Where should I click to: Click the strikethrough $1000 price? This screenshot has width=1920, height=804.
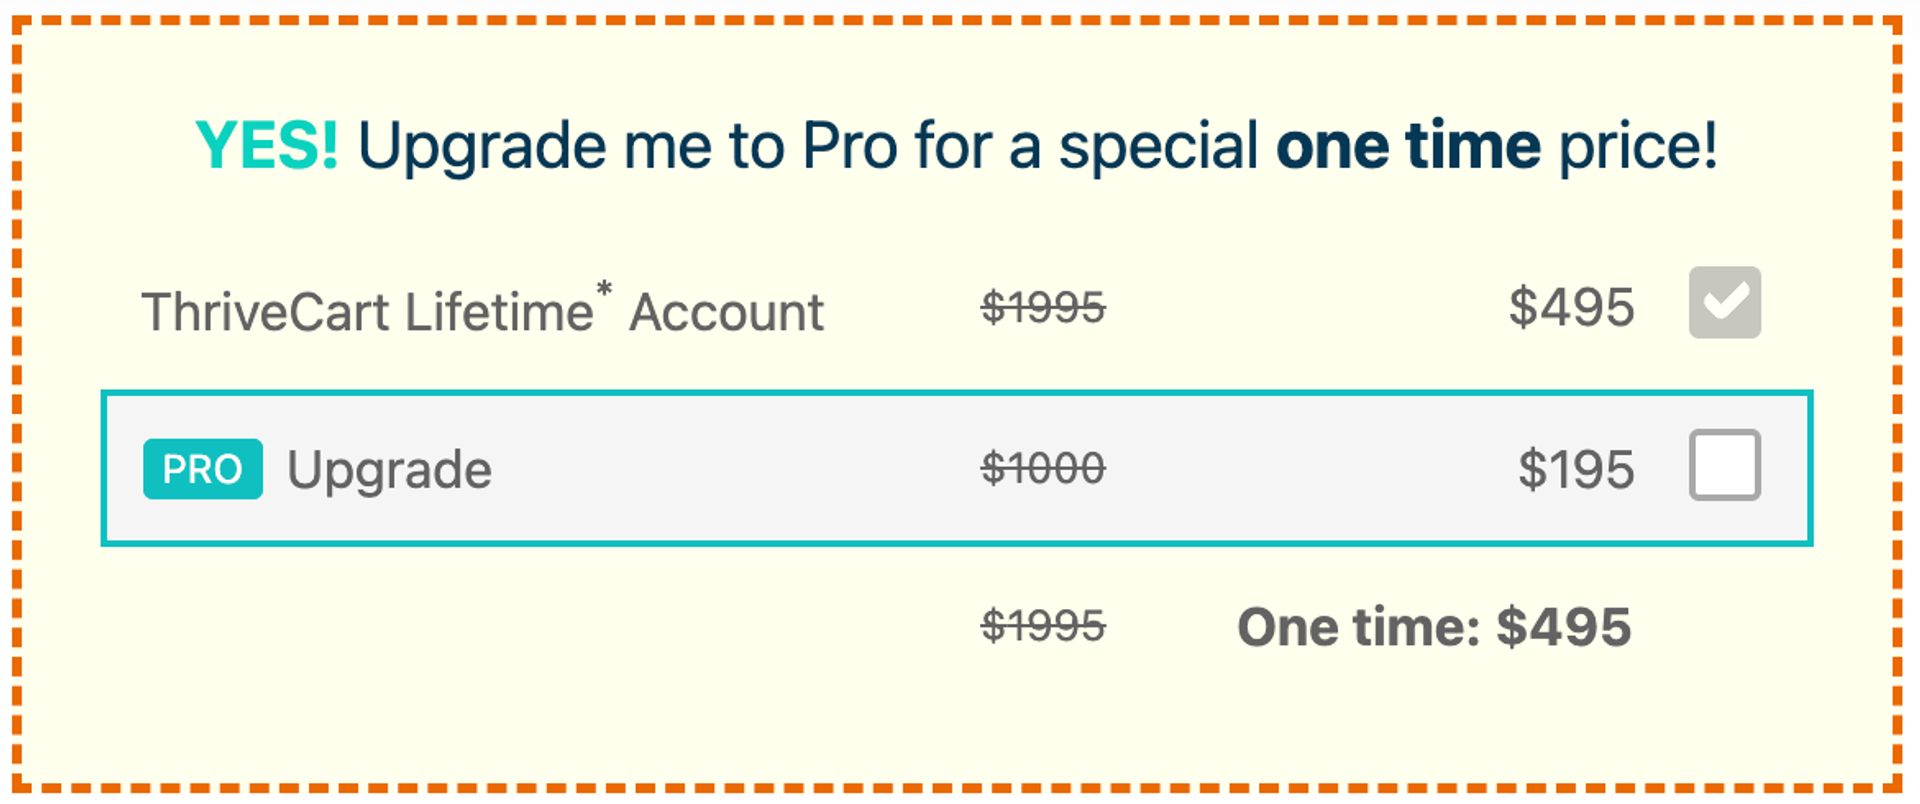coord(1042,468)
